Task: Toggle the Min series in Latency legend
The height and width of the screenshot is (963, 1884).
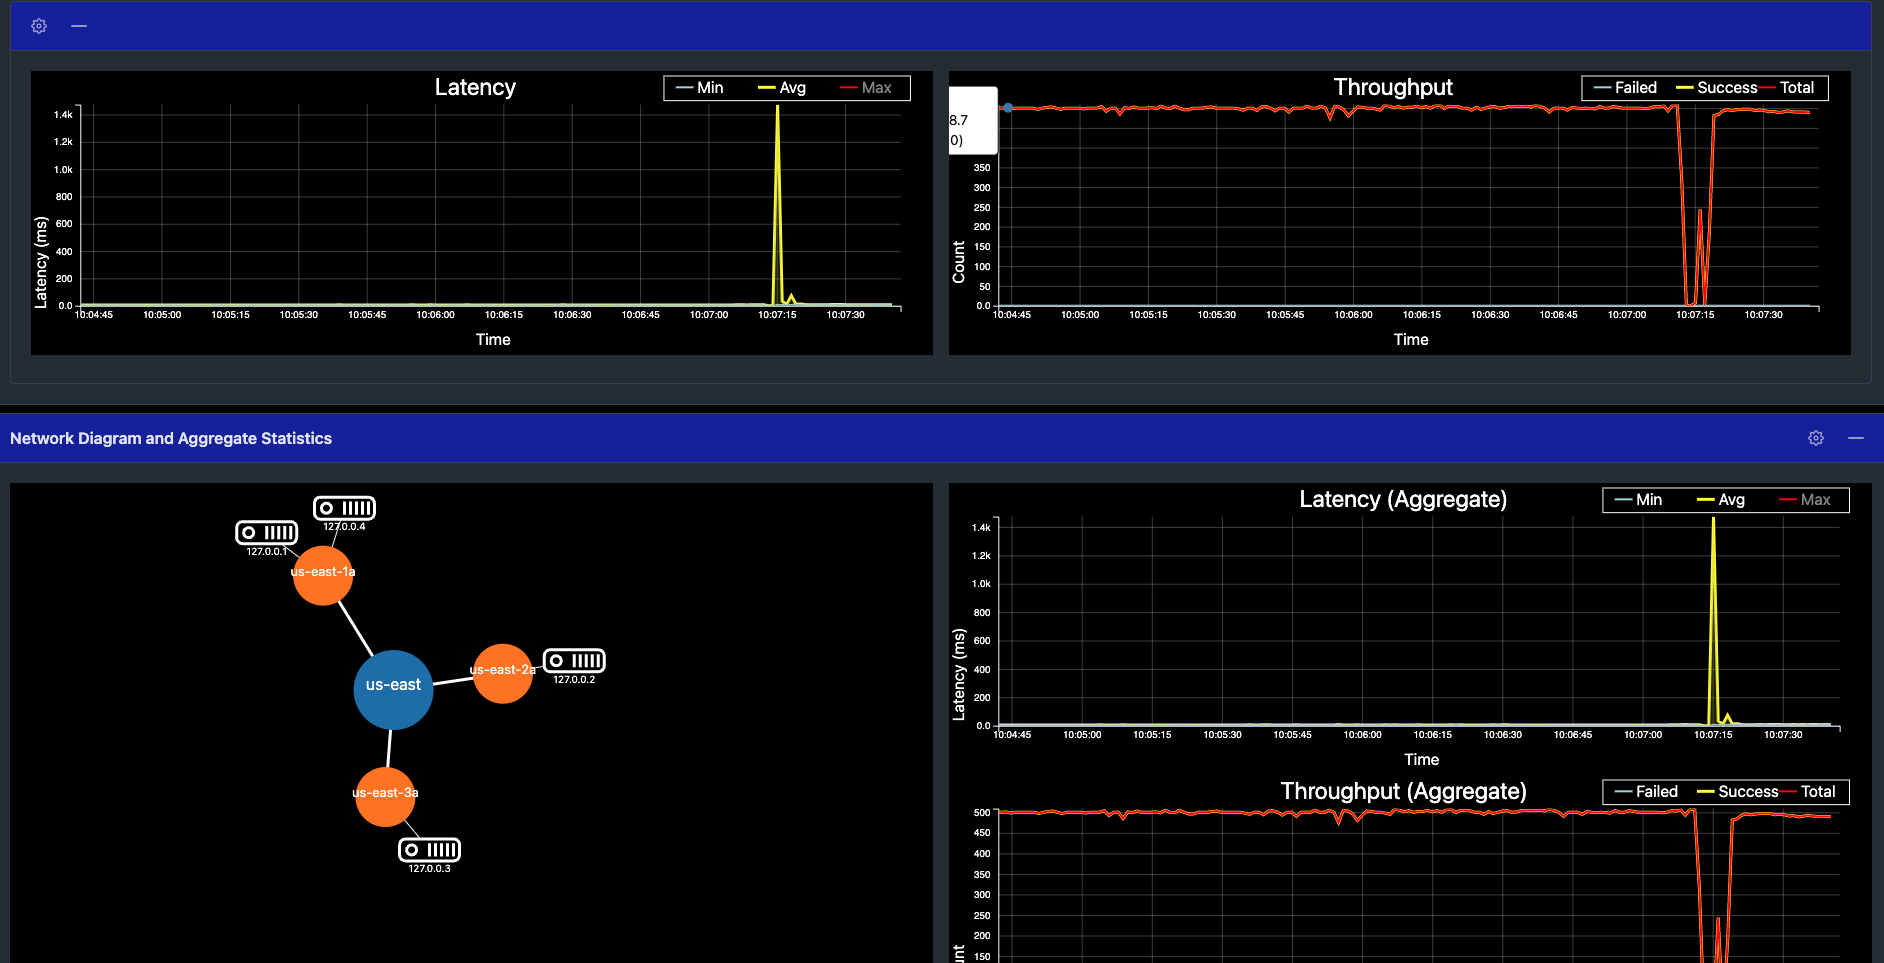Action: (710, 87)
